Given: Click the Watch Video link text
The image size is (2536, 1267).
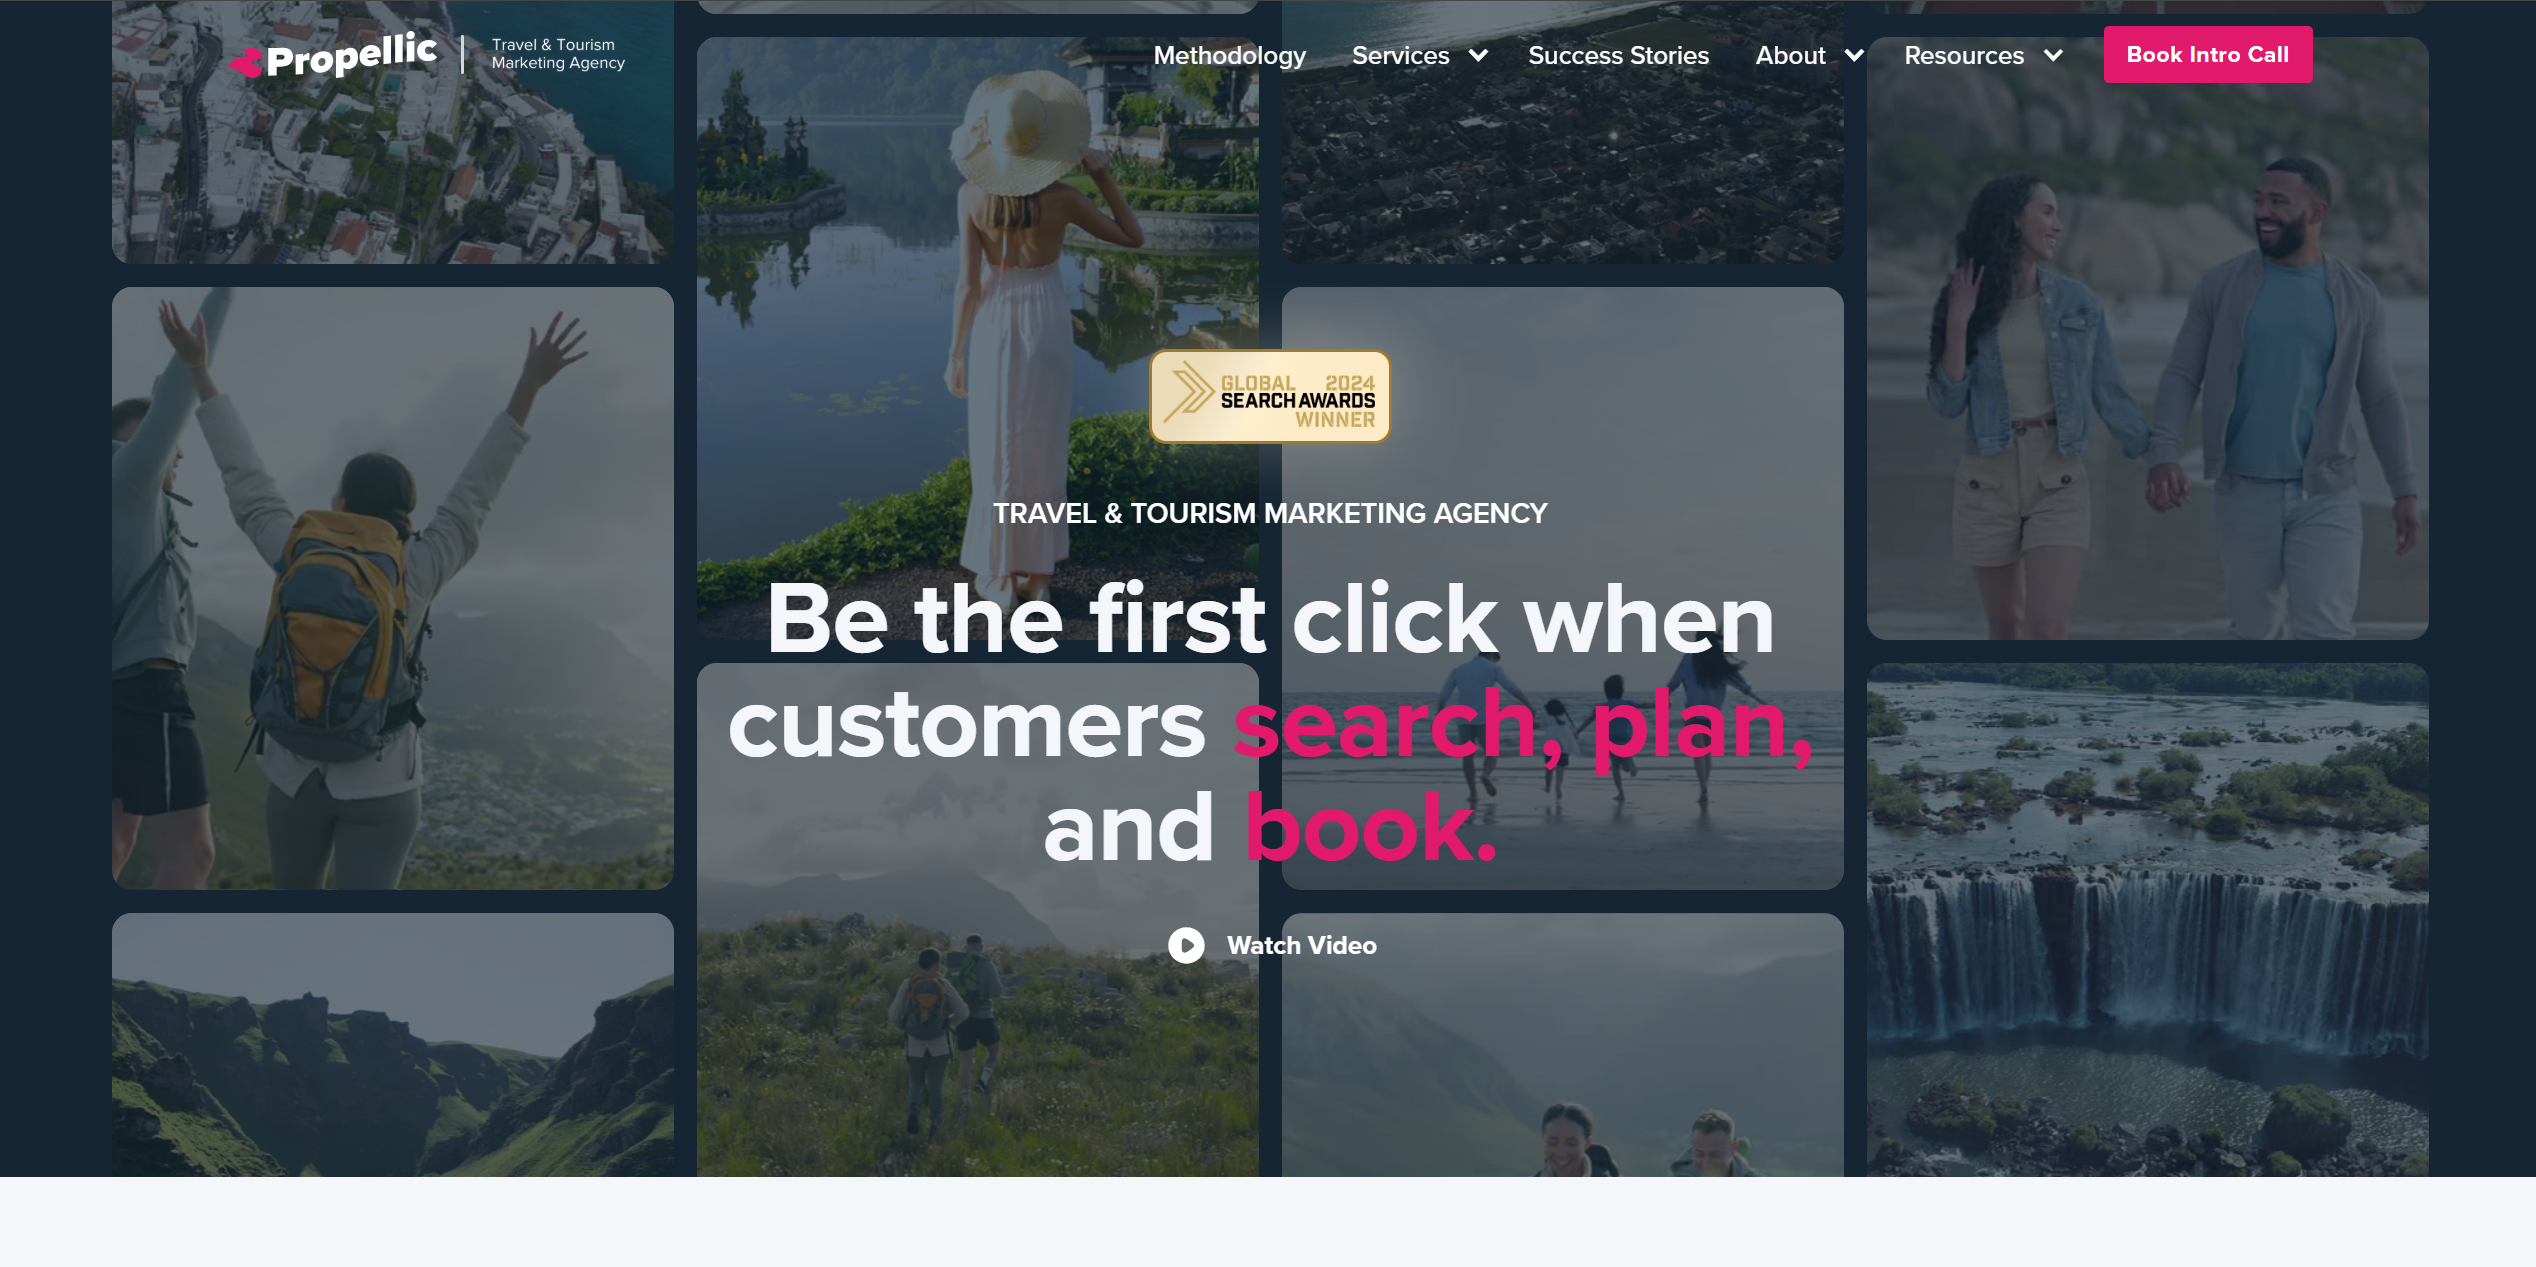Looking at the screenshot, I should pyautogui.click(x=1301, y=945).
